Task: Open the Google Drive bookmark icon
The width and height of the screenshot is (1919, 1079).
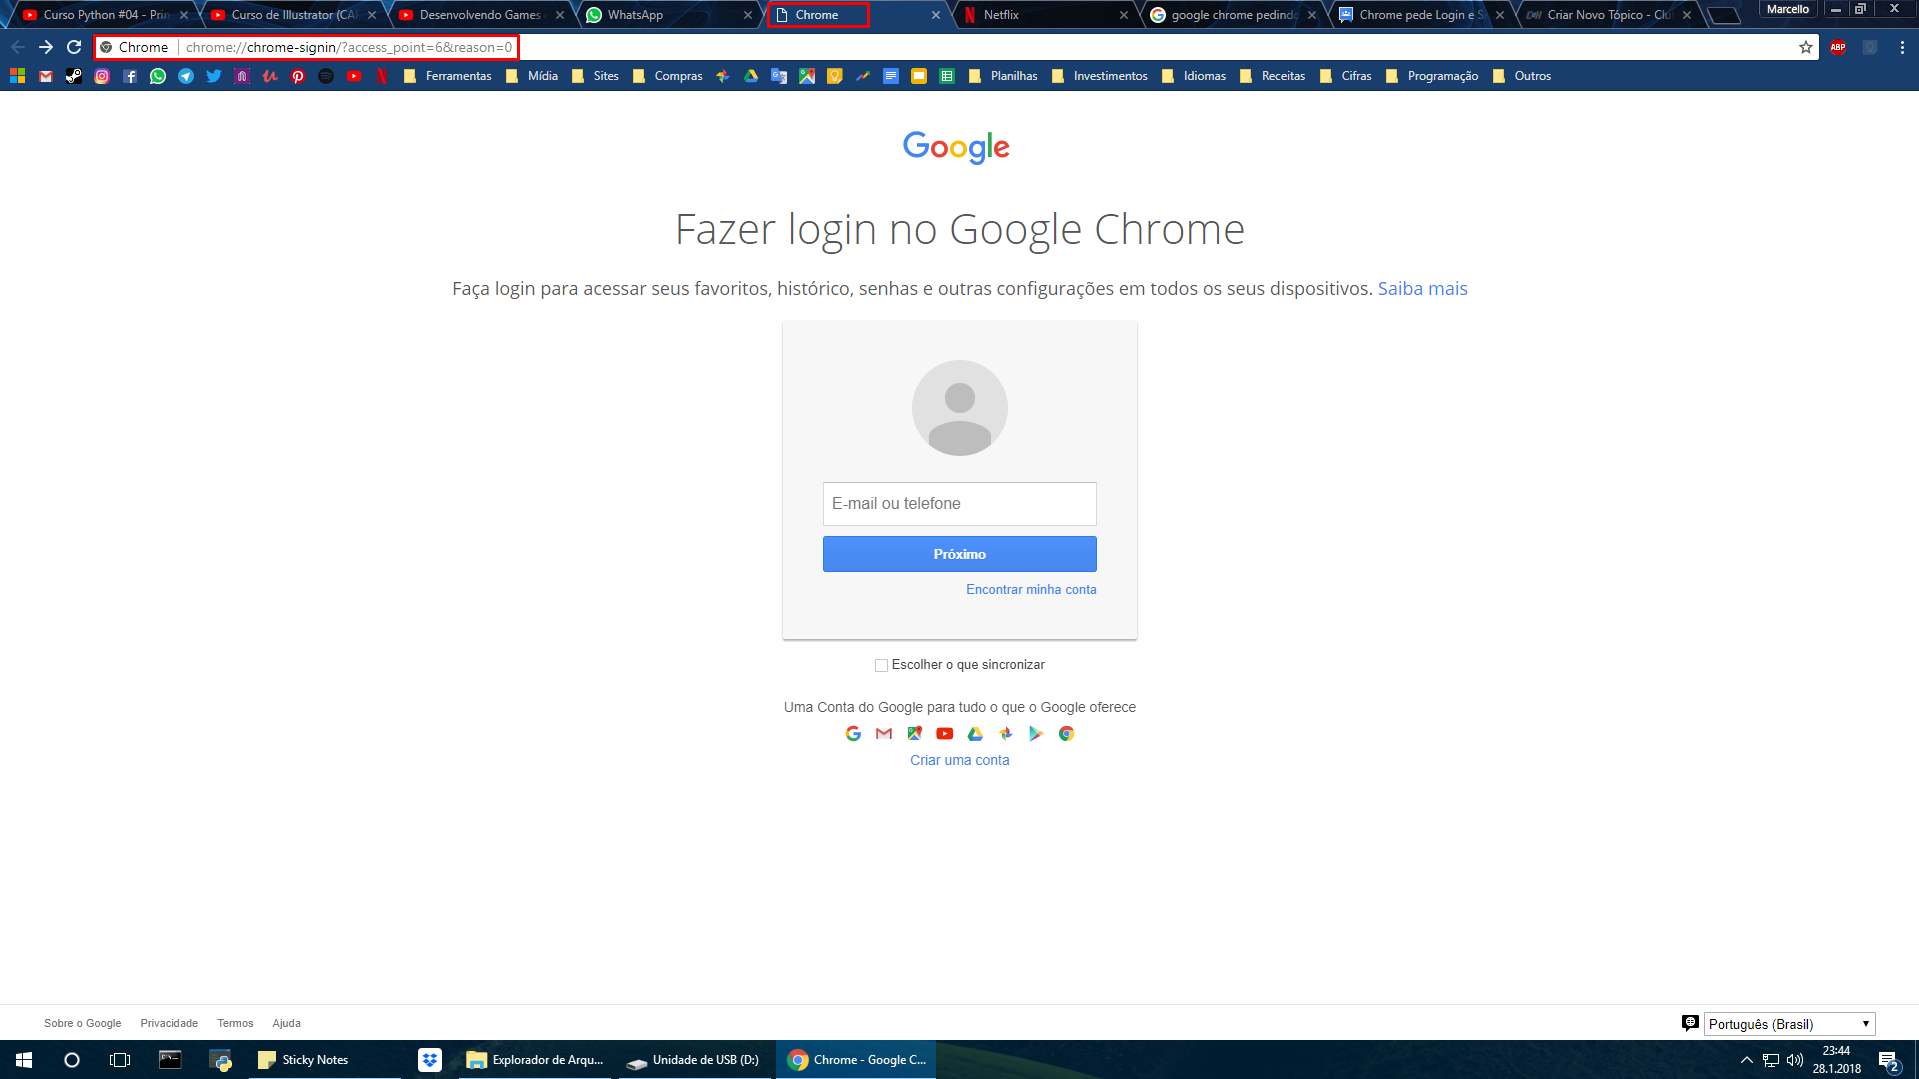Action: [x=751, y=76]
